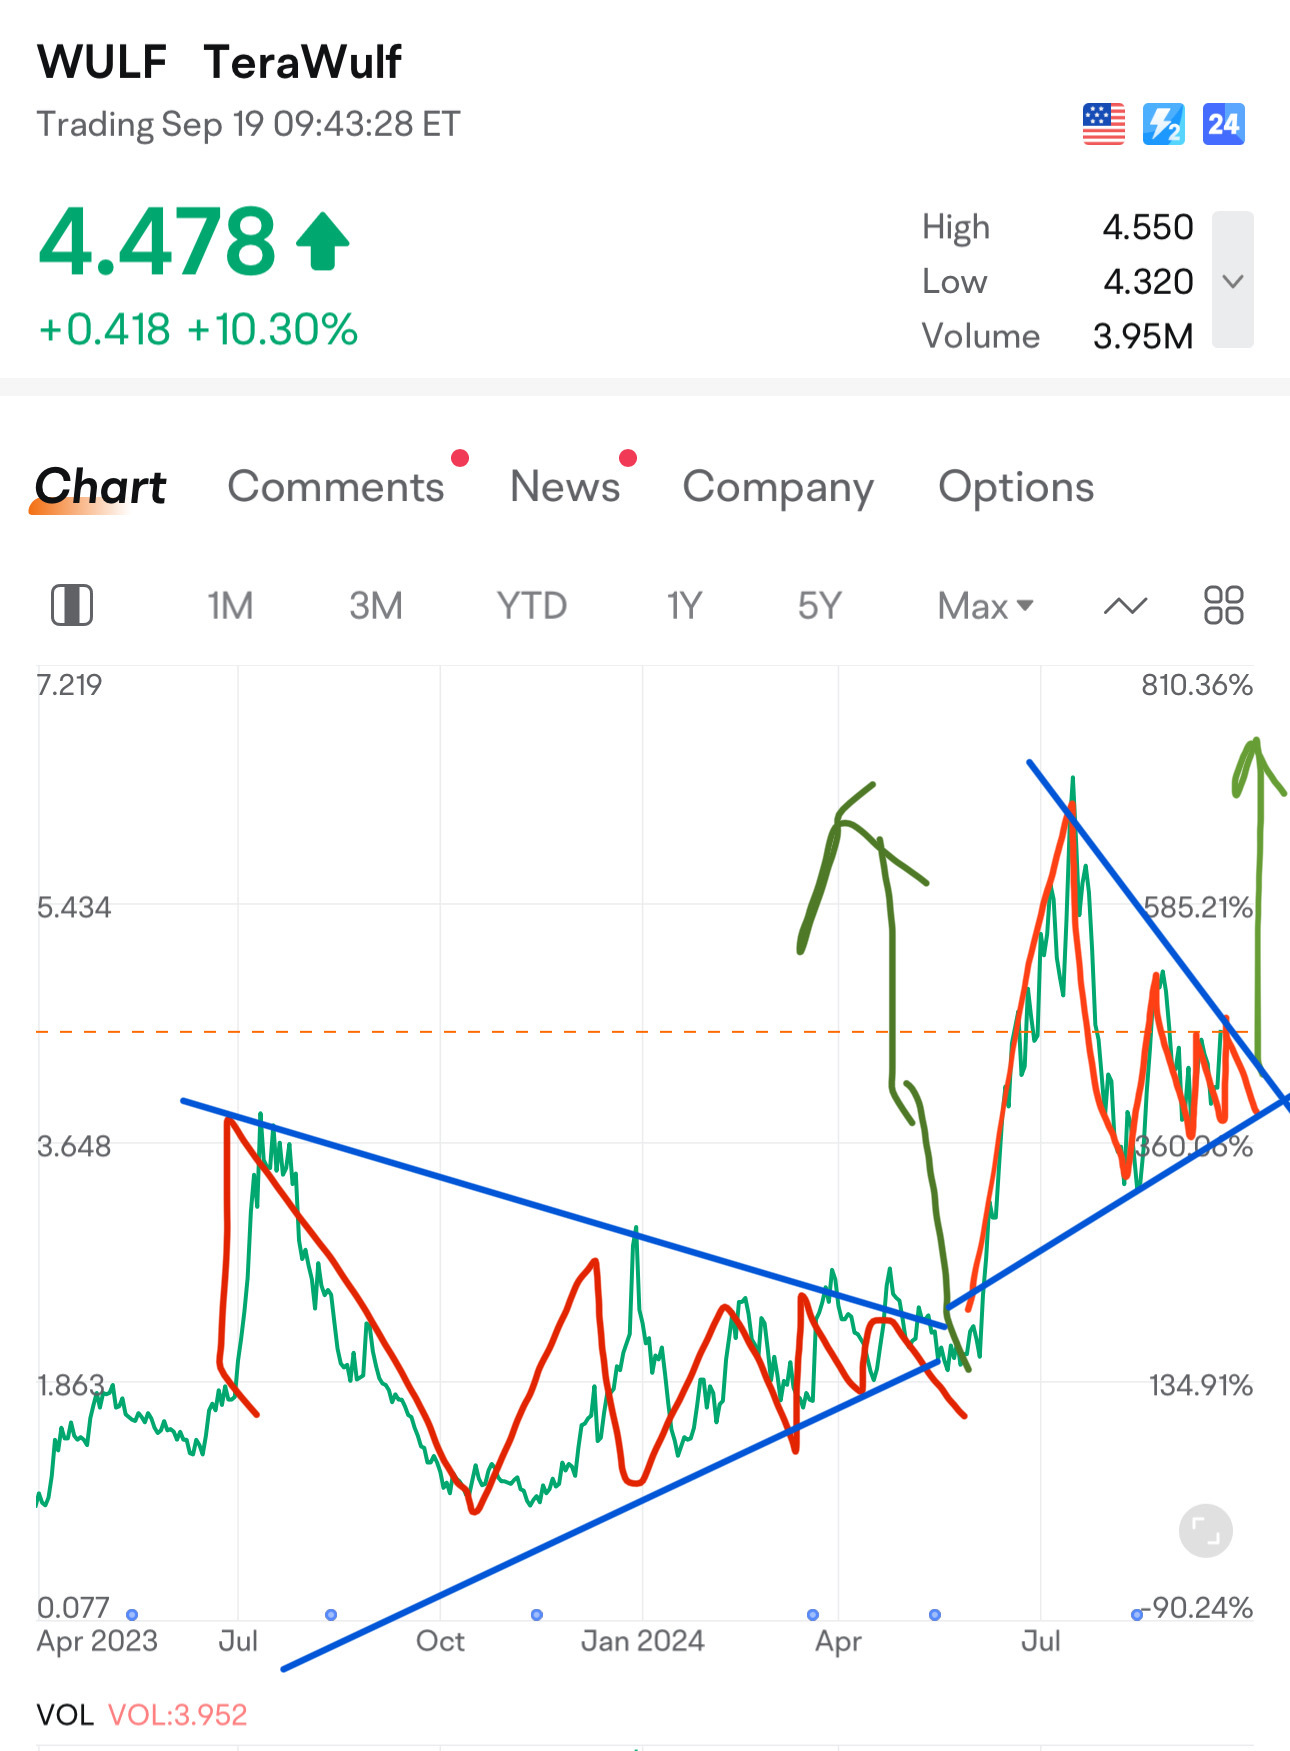Switch to the Chart tab

100,487
